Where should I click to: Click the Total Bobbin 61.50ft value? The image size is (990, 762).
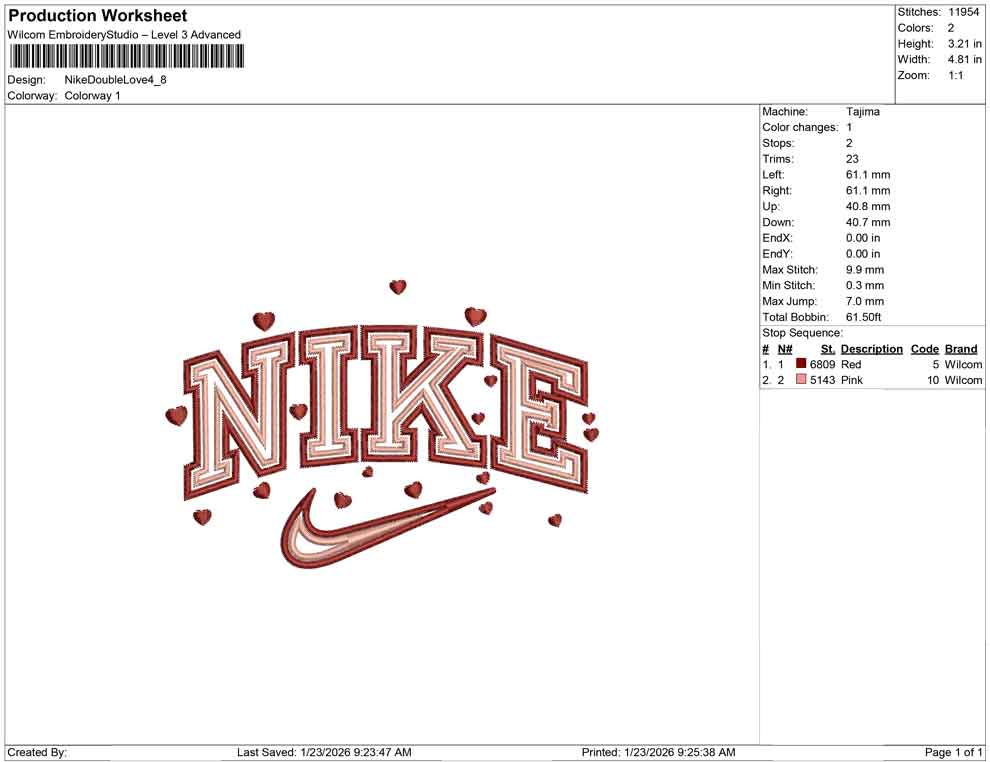pos(864,317)
